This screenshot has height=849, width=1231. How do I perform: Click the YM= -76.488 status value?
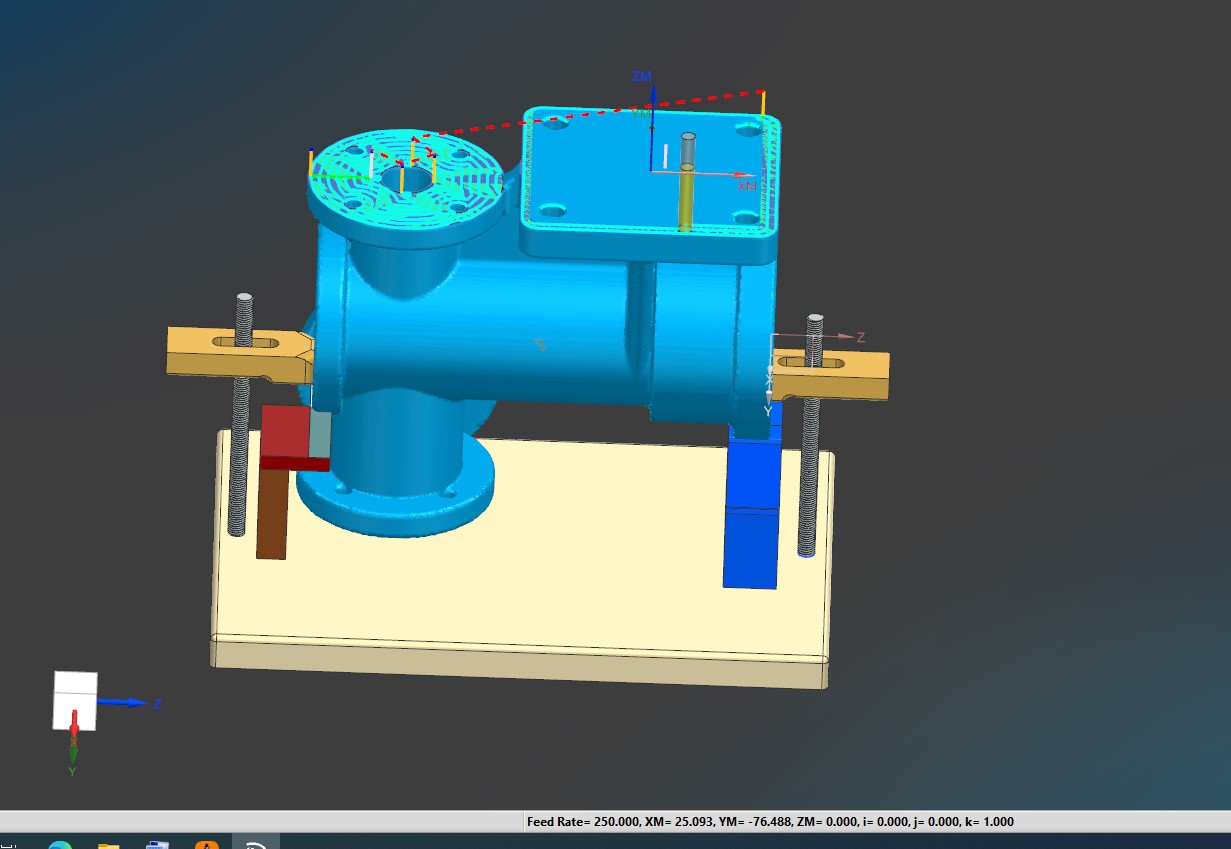coord(756,822)
